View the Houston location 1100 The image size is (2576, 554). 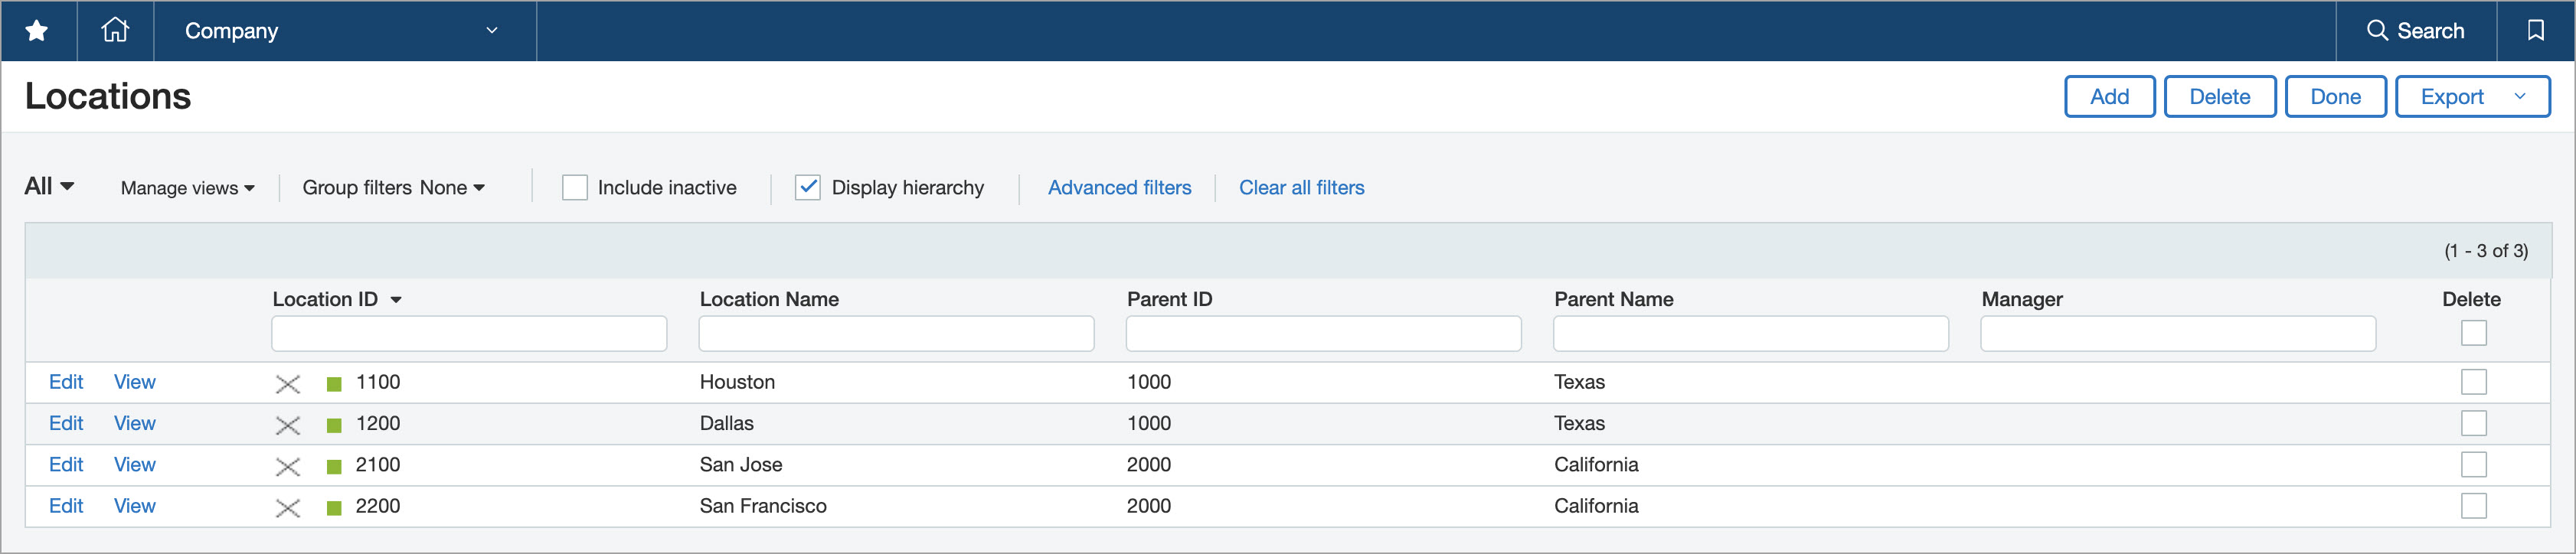click(134, 382)
